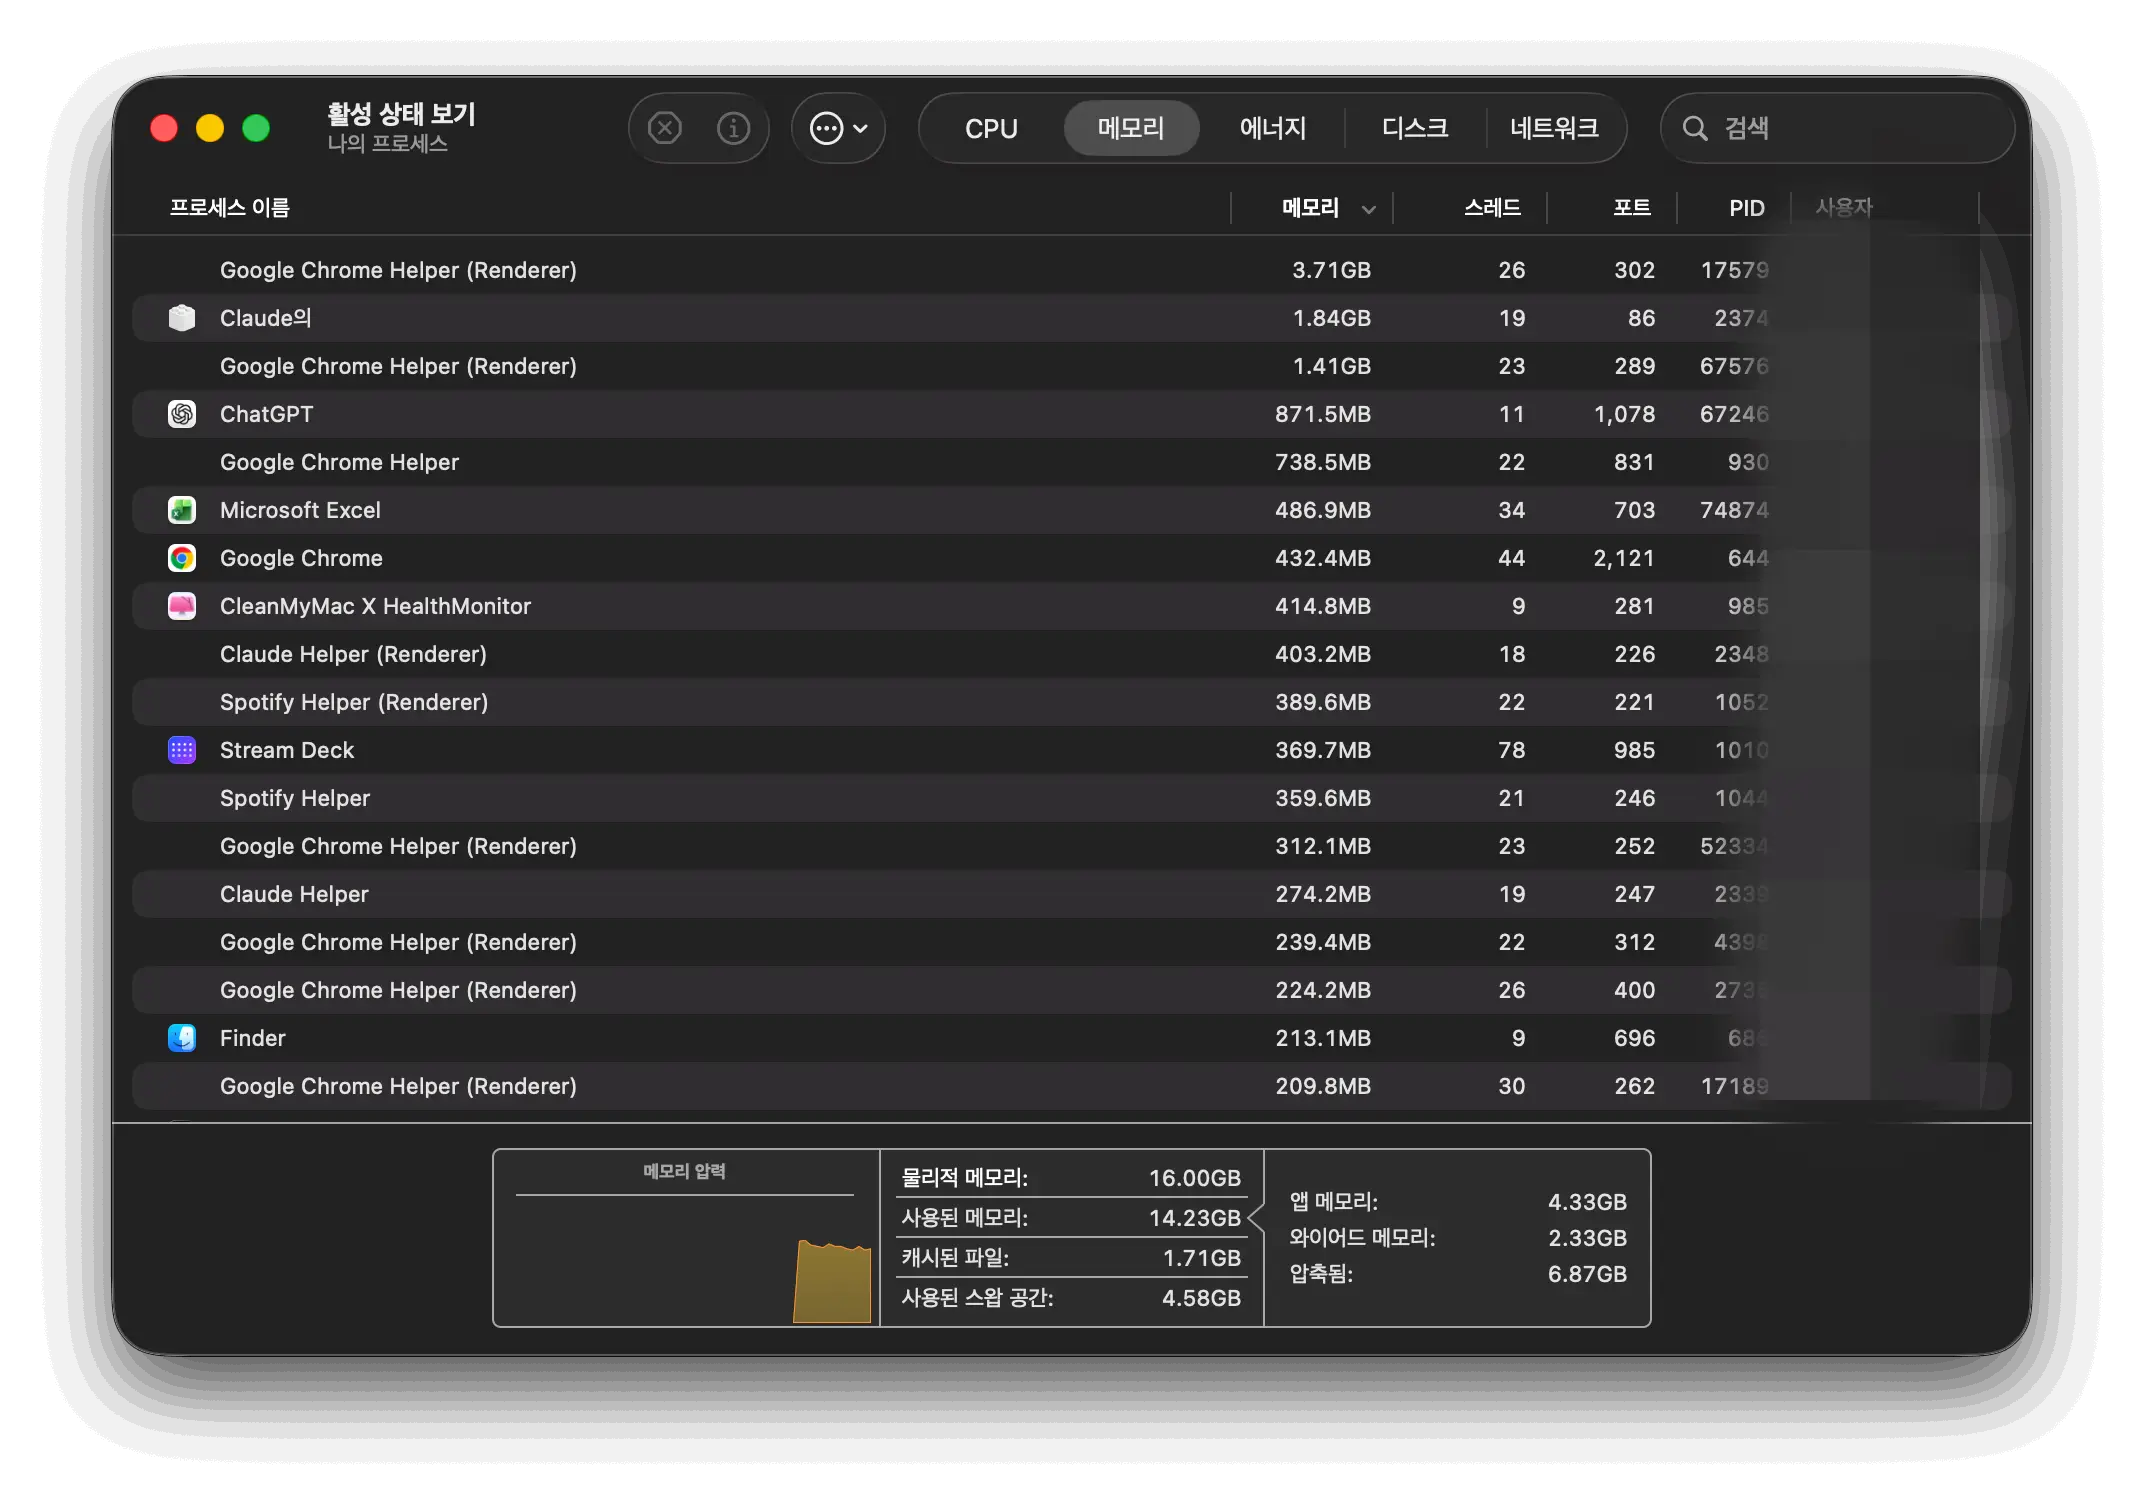Select the ChatGPT process row

click(1071, 414)
